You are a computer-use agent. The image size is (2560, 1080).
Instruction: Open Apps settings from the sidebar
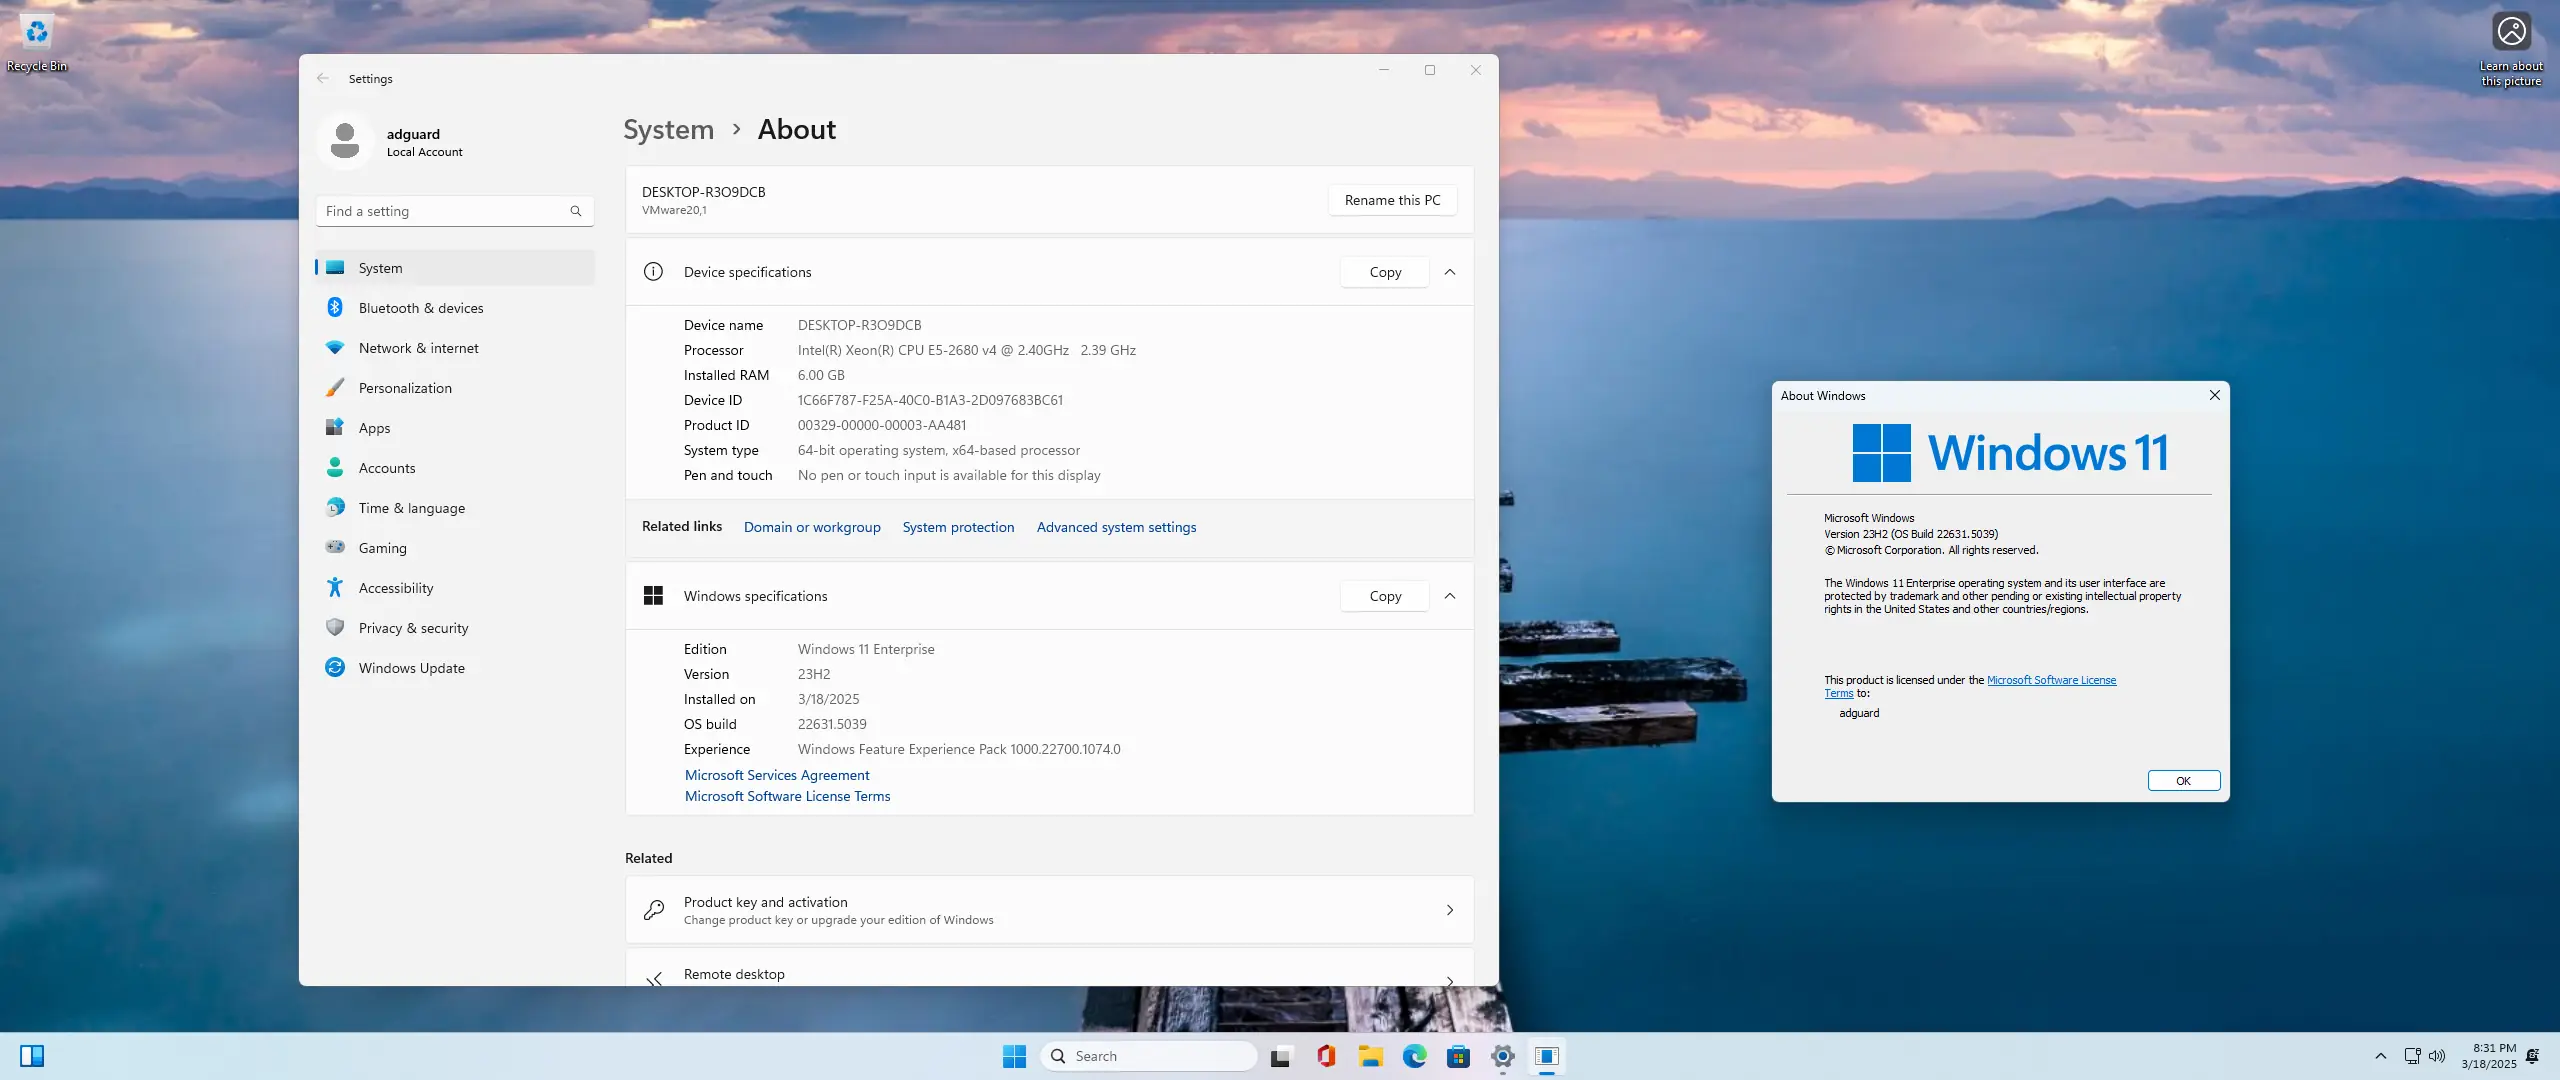click(x=374, y=427)
